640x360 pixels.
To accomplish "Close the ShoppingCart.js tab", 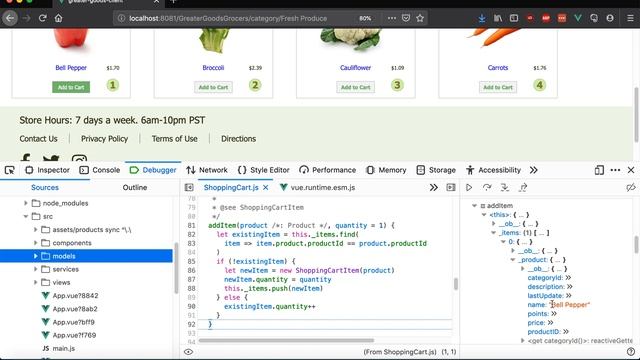I will tap(266, 187).
